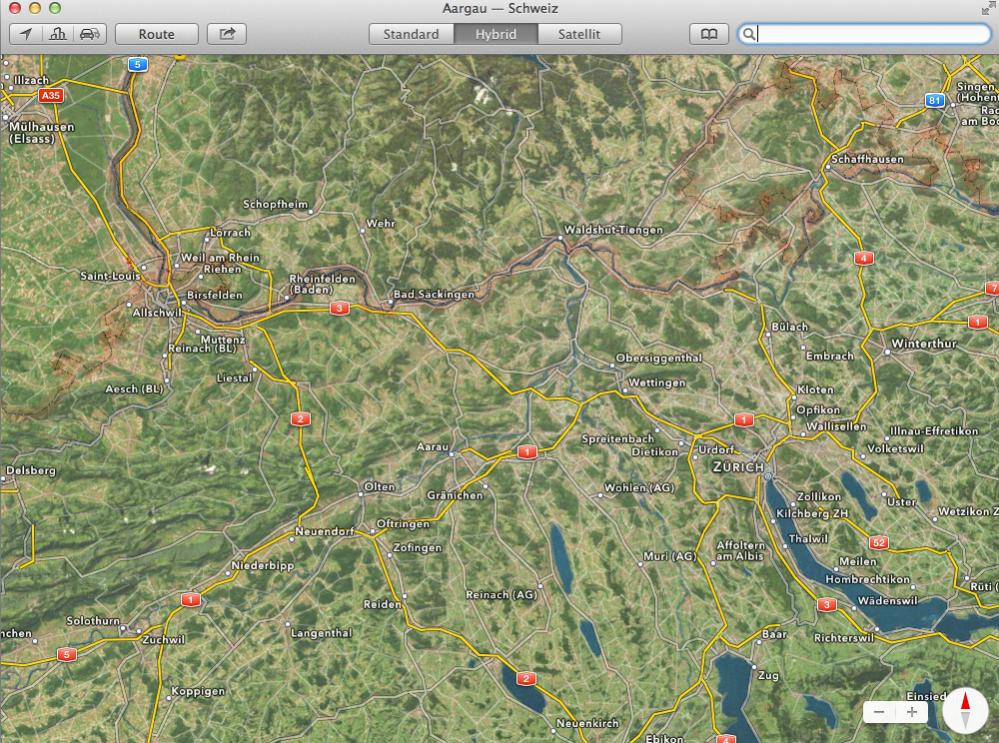
Task: Show traffic with the car icon
Action: (90, 34)
